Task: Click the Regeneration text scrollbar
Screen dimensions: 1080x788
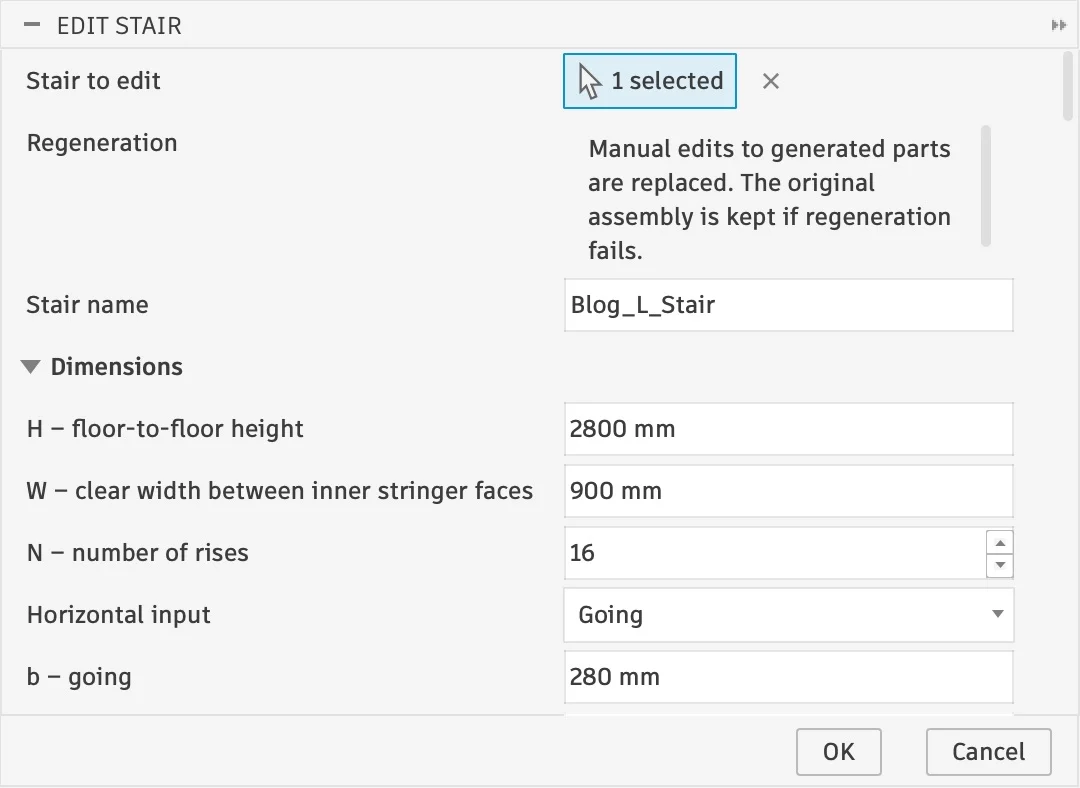Action: coord(986,185)
